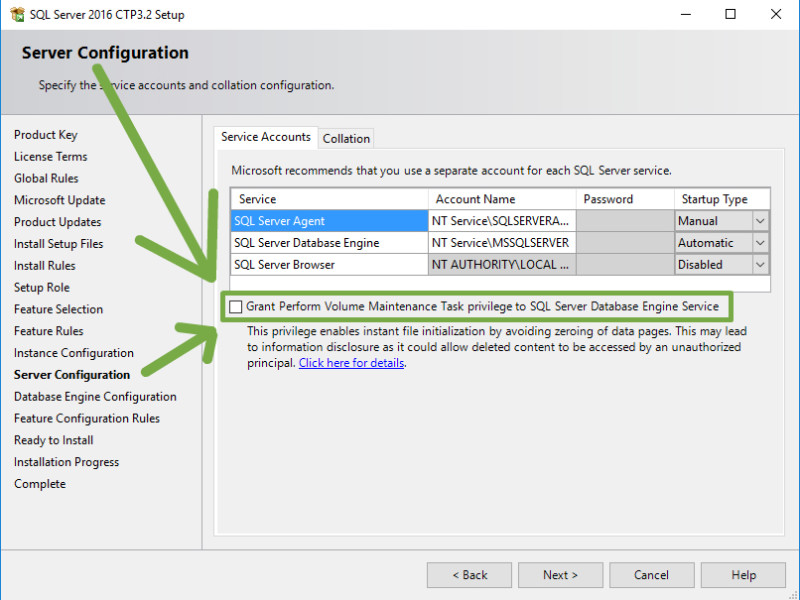
Task: Click the Password column header
Action: click(x=625, y=199)
